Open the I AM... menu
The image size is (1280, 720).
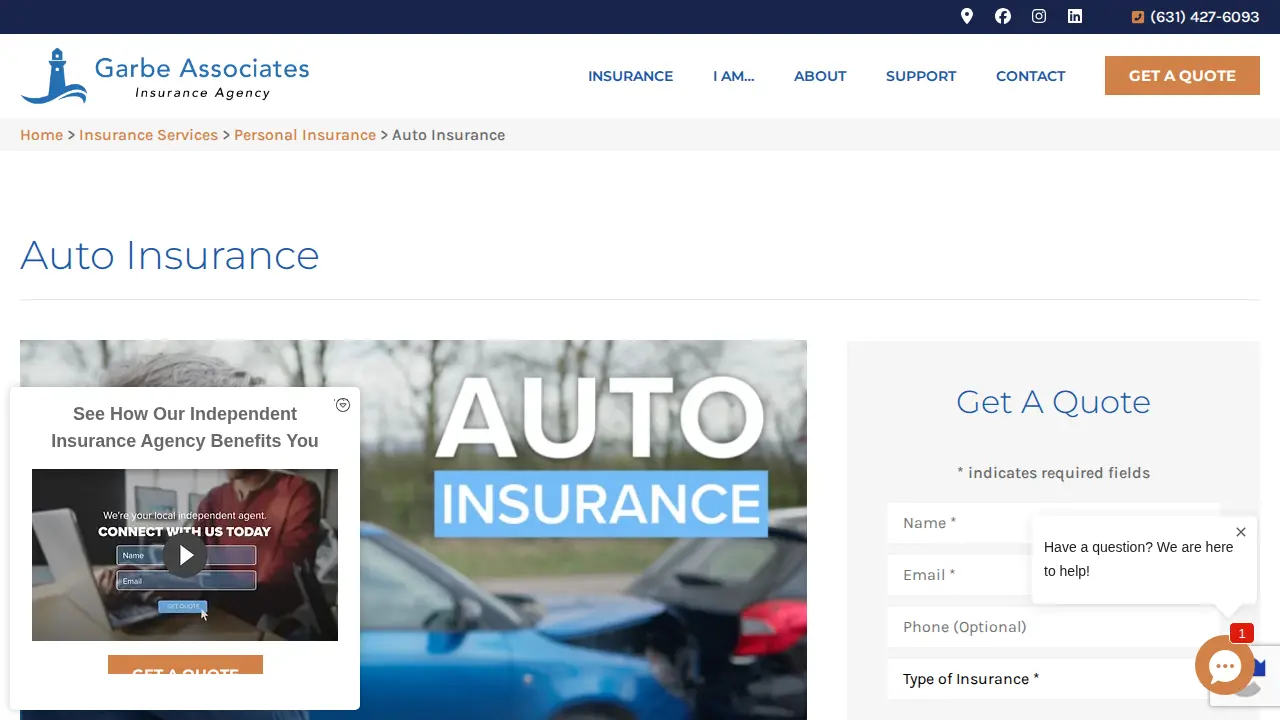click(x=733, y=76)
